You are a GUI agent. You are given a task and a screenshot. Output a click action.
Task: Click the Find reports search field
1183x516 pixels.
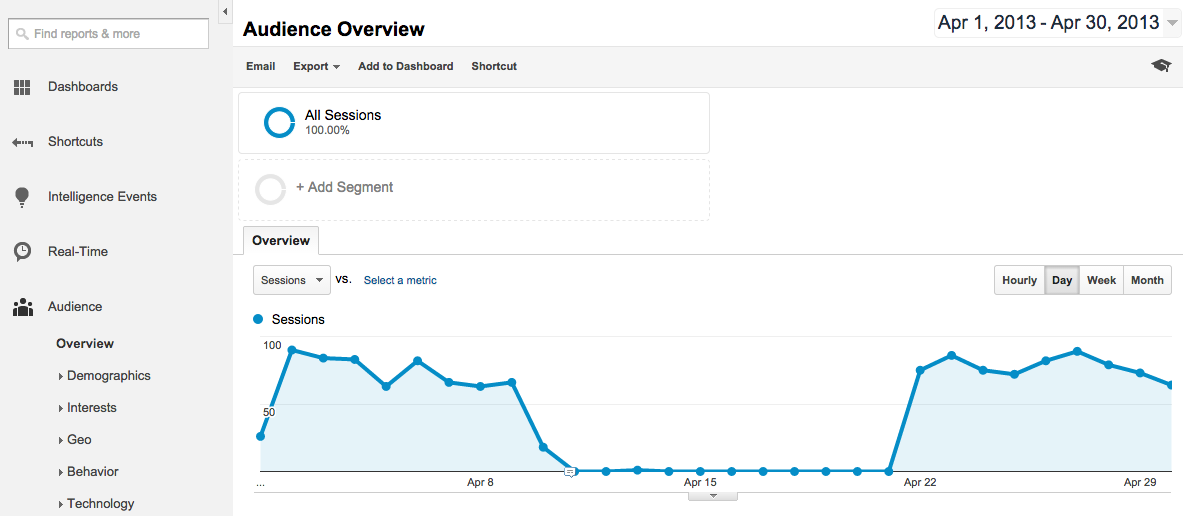click(x=108, y=34)
